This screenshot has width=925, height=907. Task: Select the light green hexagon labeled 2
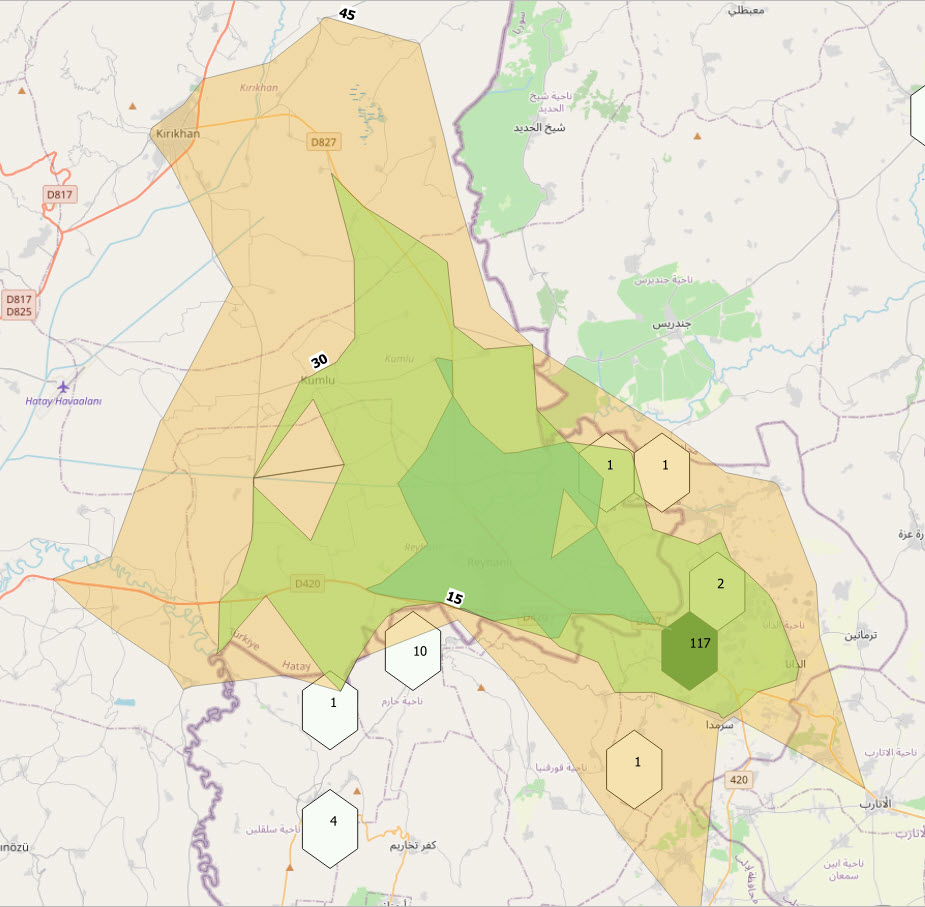[x=717, y=584]
